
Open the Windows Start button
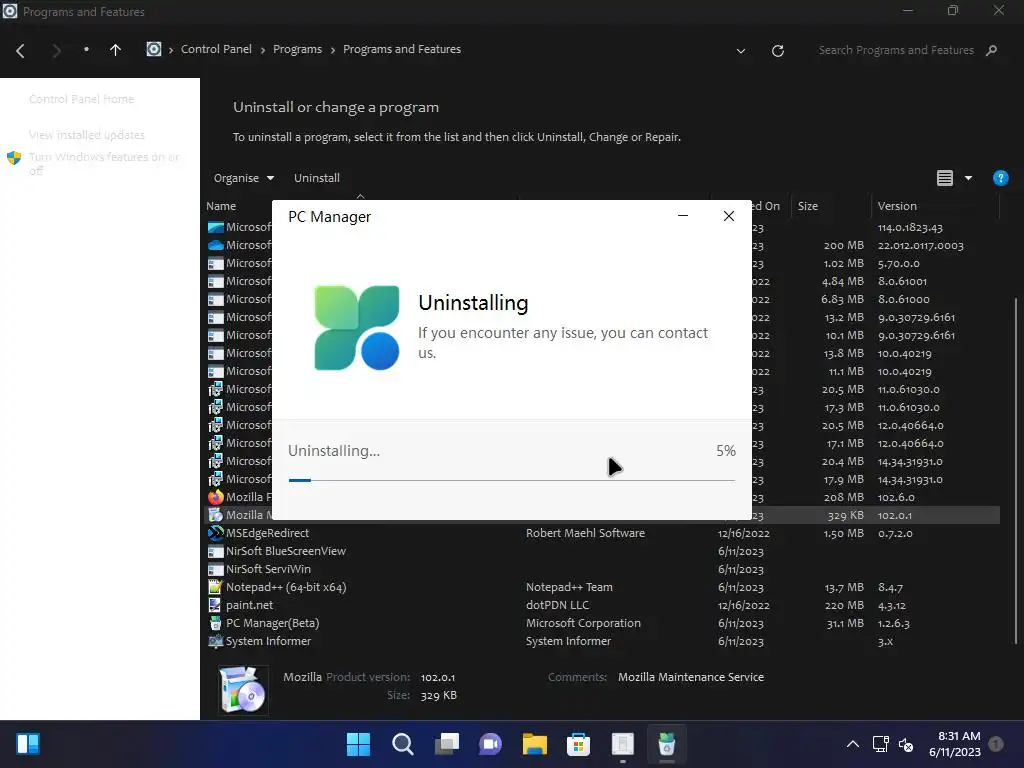[358, 744]
